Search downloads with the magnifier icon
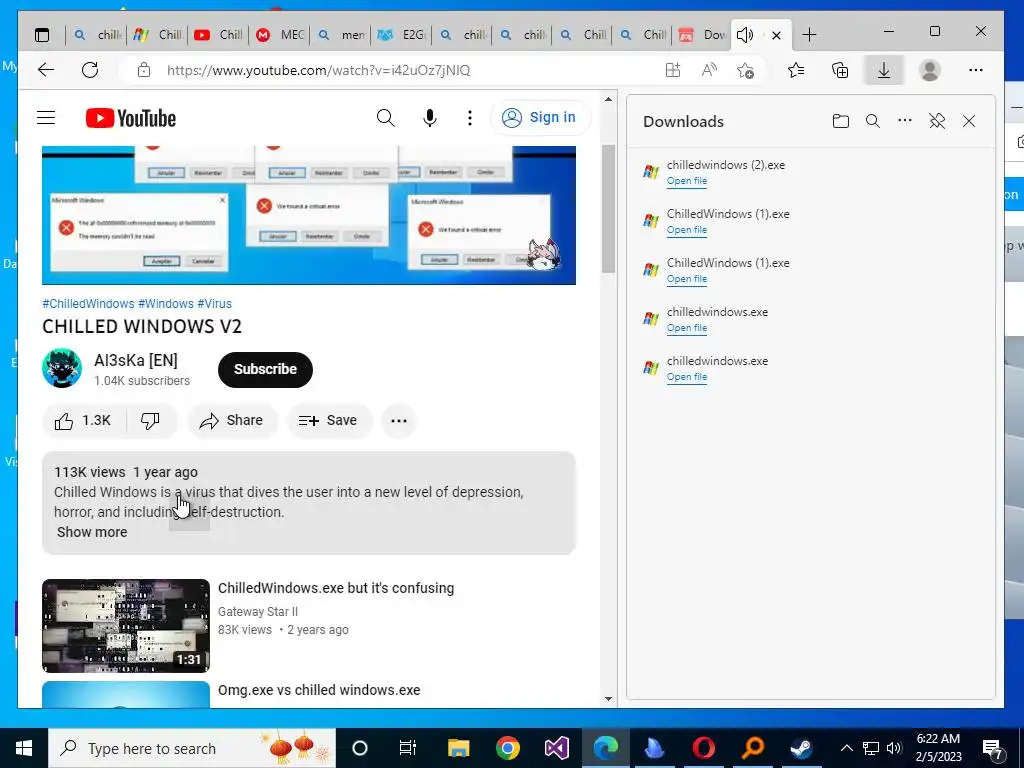 point(872,121)
